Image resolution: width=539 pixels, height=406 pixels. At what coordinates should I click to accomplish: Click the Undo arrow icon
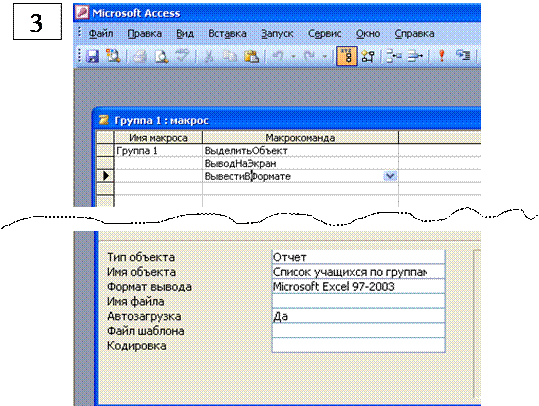point(278,56)
